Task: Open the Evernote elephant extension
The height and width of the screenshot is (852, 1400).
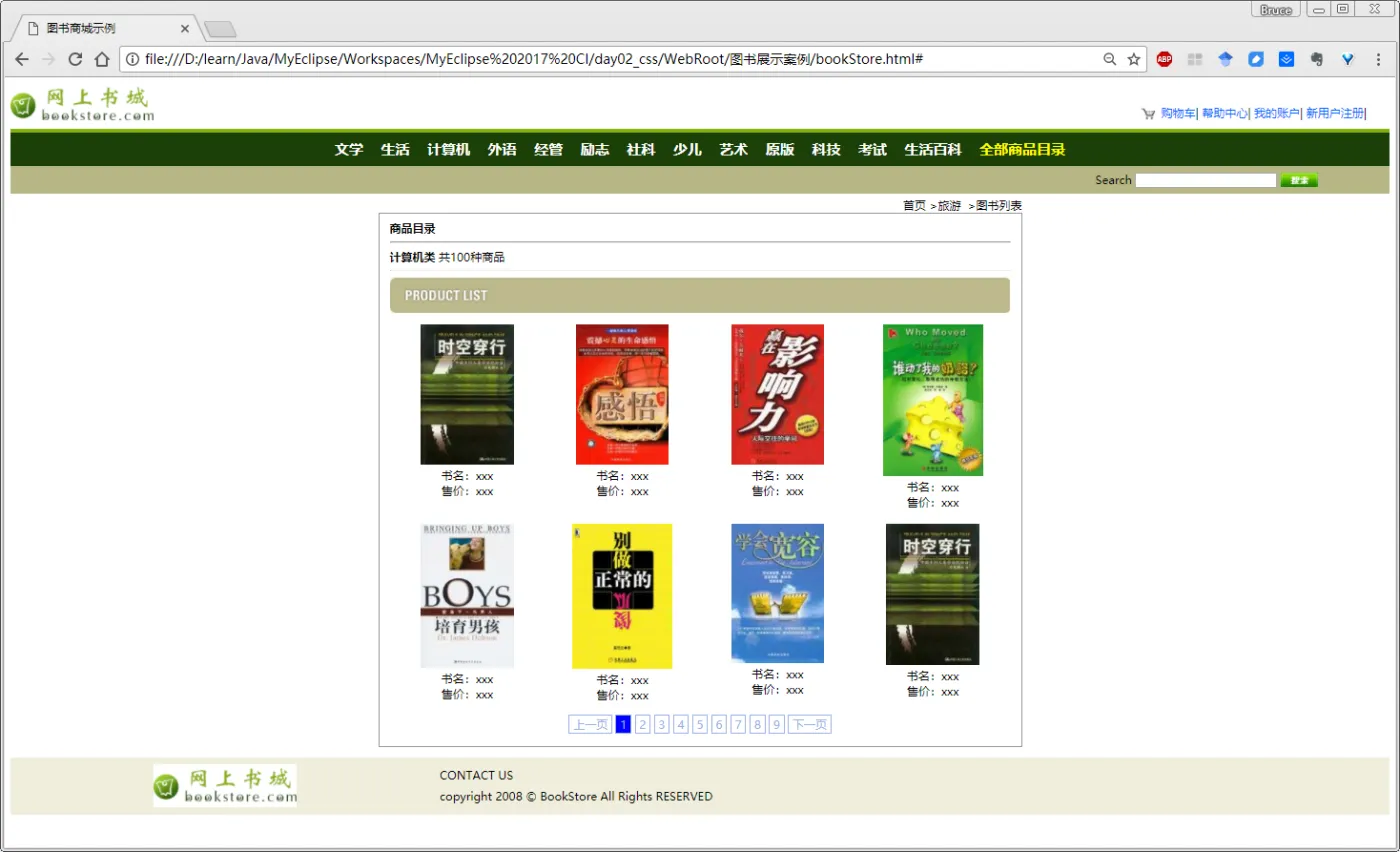Action: tap(1317, 59)
